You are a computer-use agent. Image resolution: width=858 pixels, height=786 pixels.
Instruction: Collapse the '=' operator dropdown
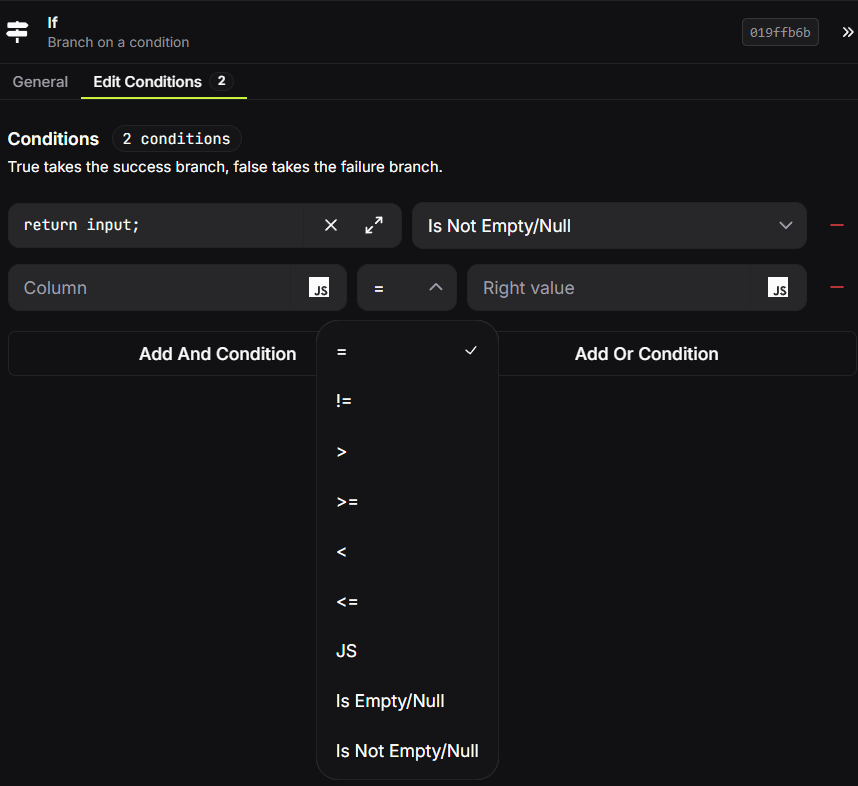tap(407, 287)
